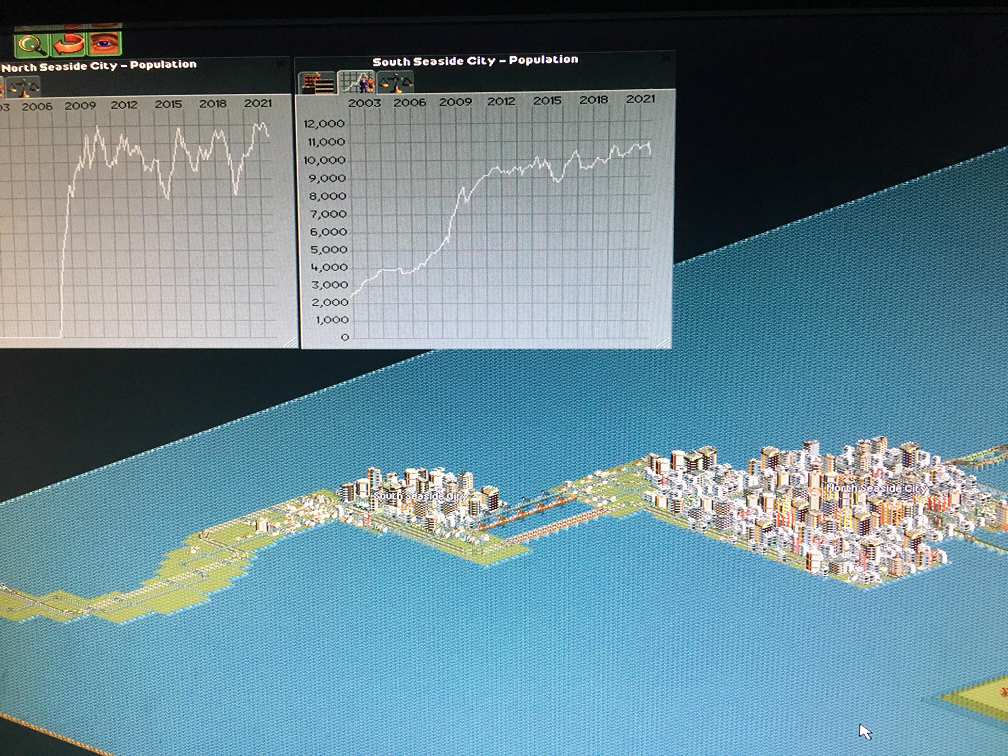Click the 9,000 axis label in South Seaside graph
This screenshot has height=756, width=1008.
[327, 178]
